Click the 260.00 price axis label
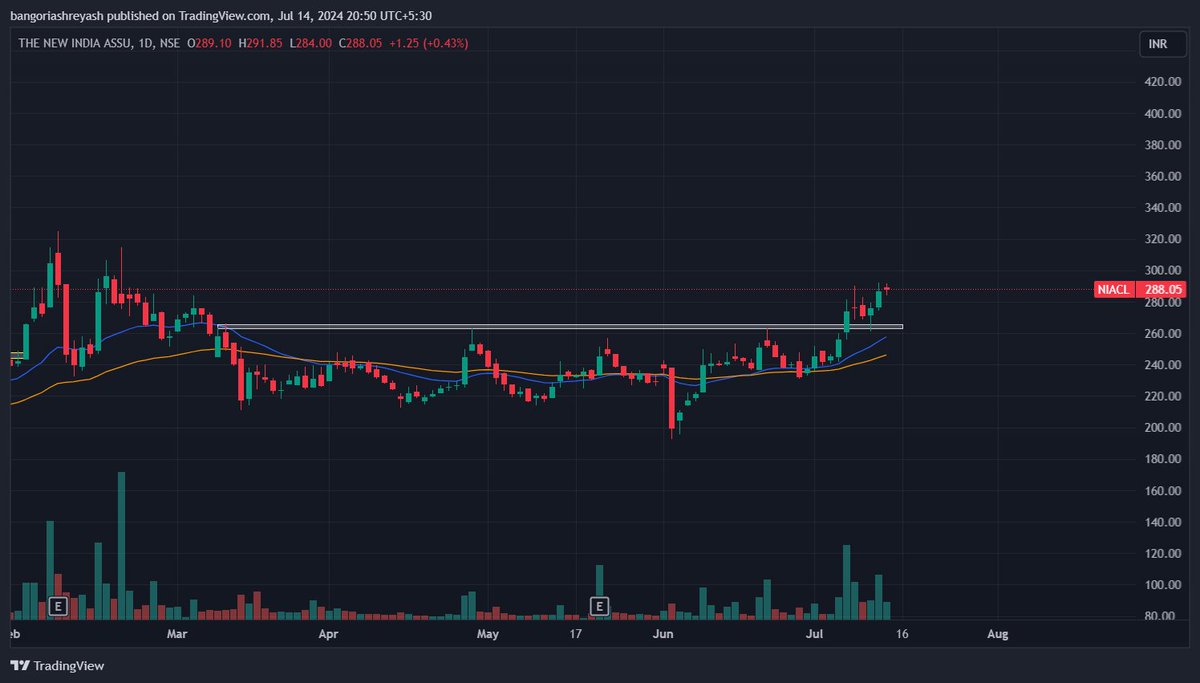This screenshot has height=683, width=1200. tap(1164, 333)
